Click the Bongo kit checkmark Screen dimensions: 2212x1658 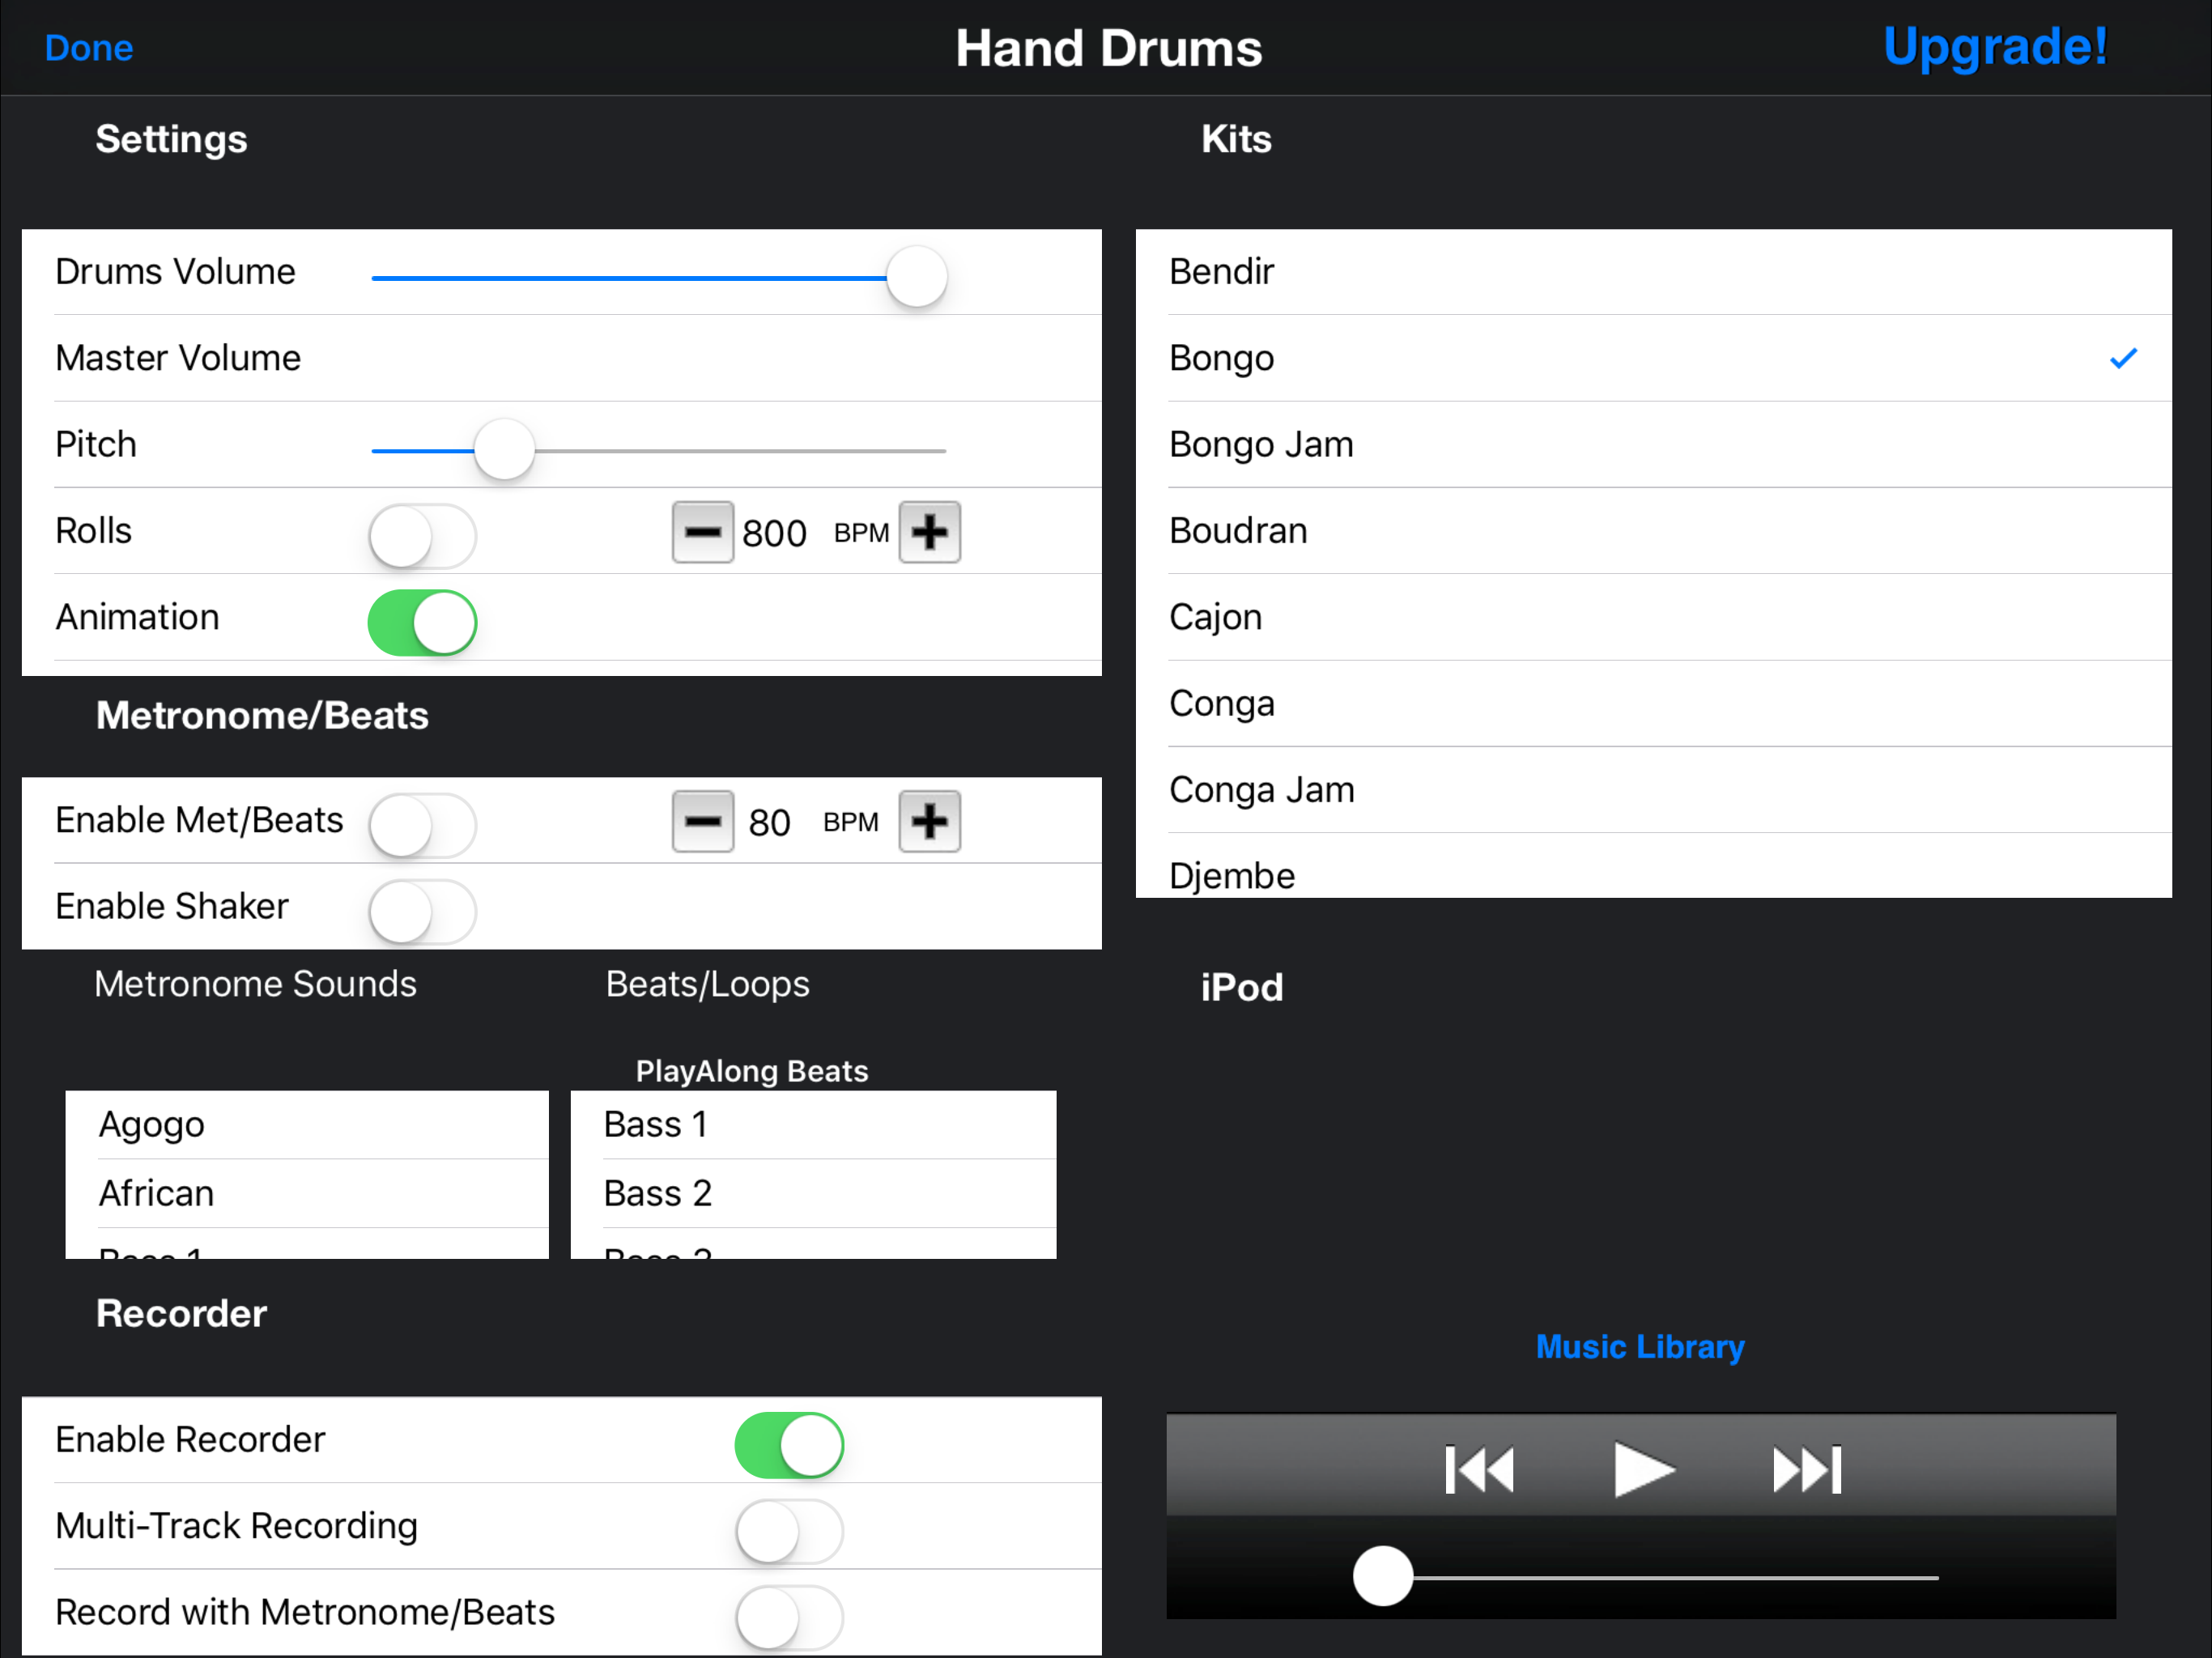[x=2122, y=358]
